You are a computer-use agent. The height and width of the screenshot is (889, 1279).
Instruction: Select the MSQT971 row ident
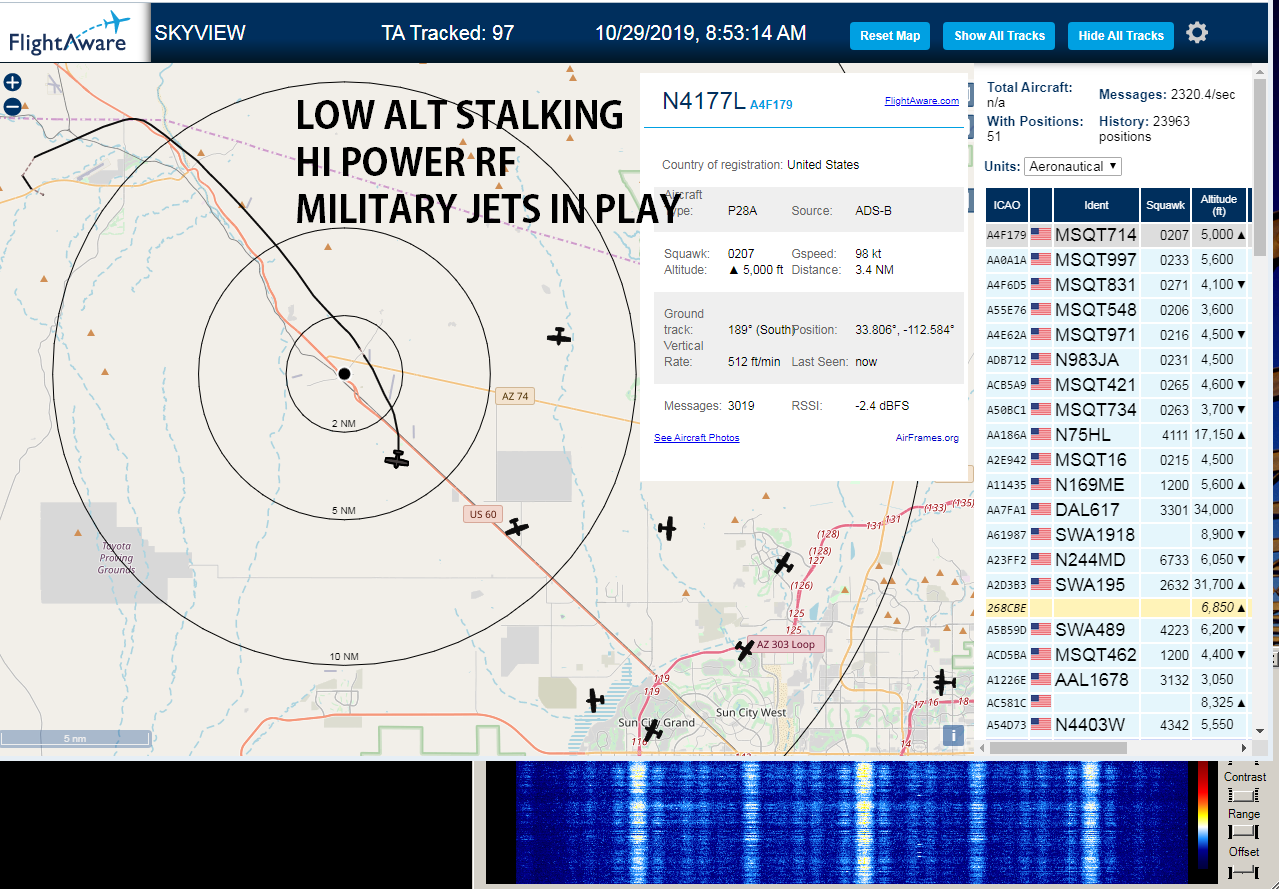pyautogui.click(x=1096, y=334)
